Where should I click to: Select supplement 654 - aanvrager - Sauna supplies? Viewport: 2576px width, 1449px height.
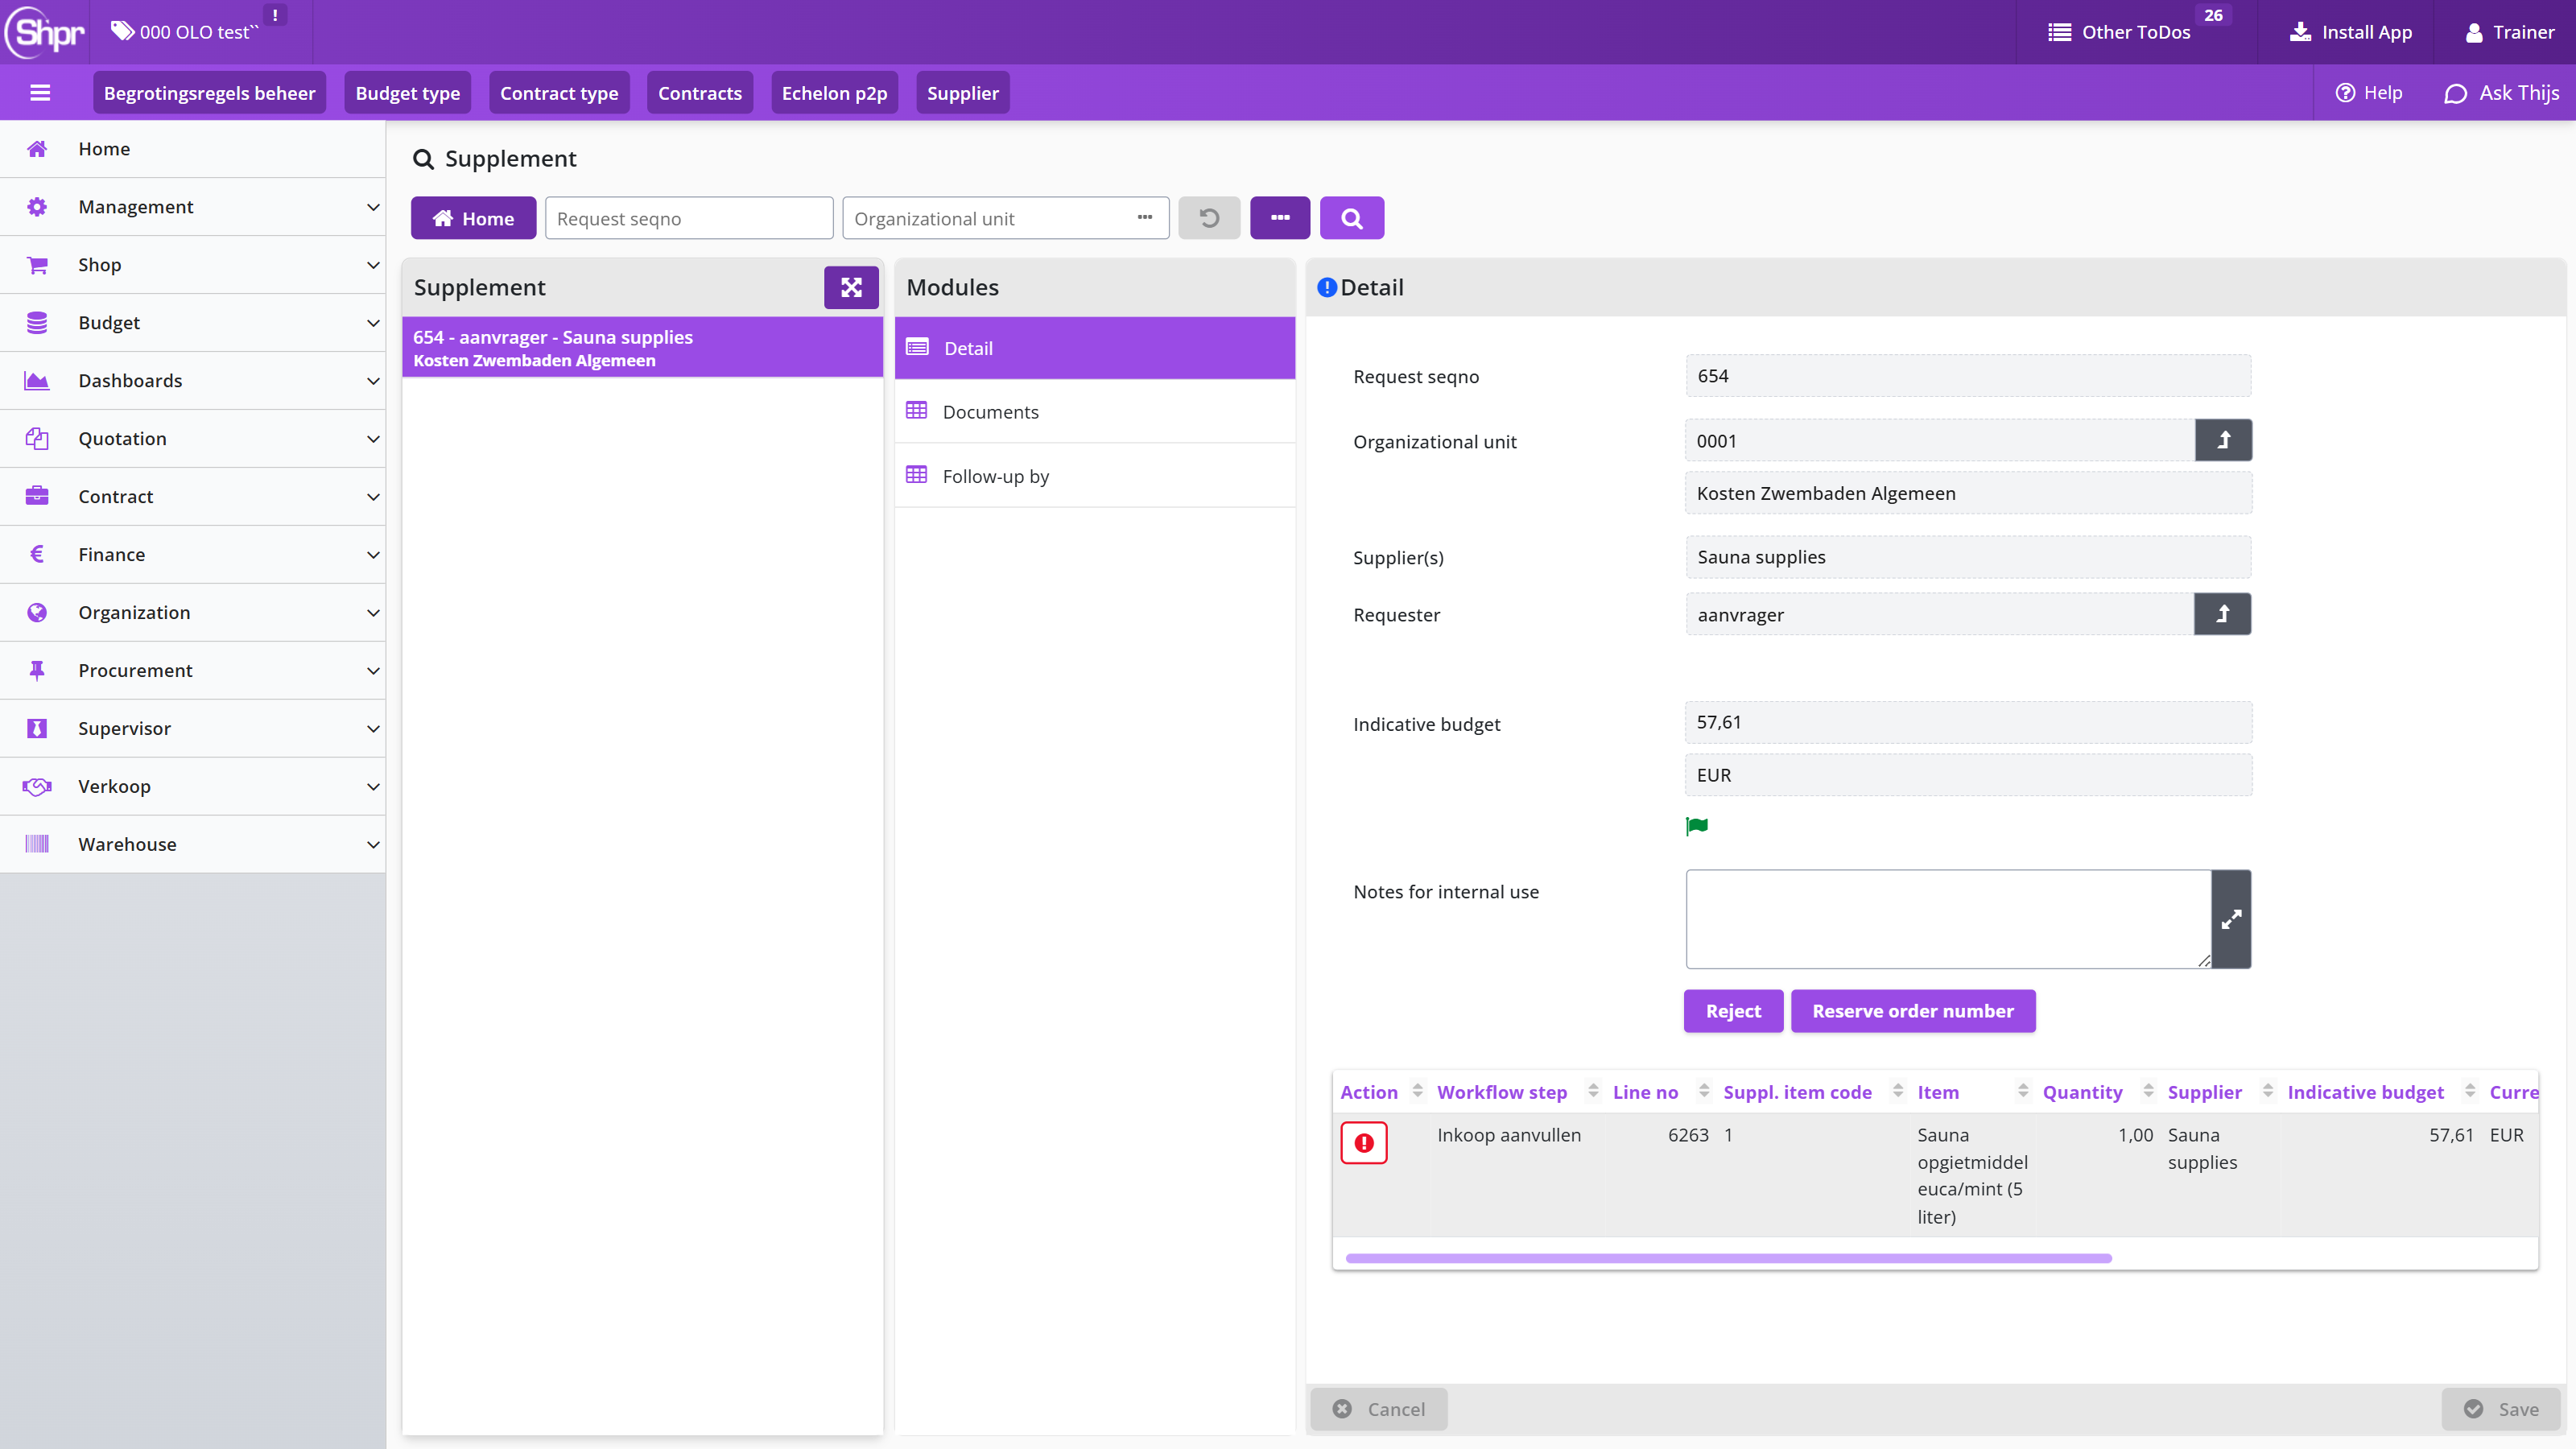click(x=642, y=348)
